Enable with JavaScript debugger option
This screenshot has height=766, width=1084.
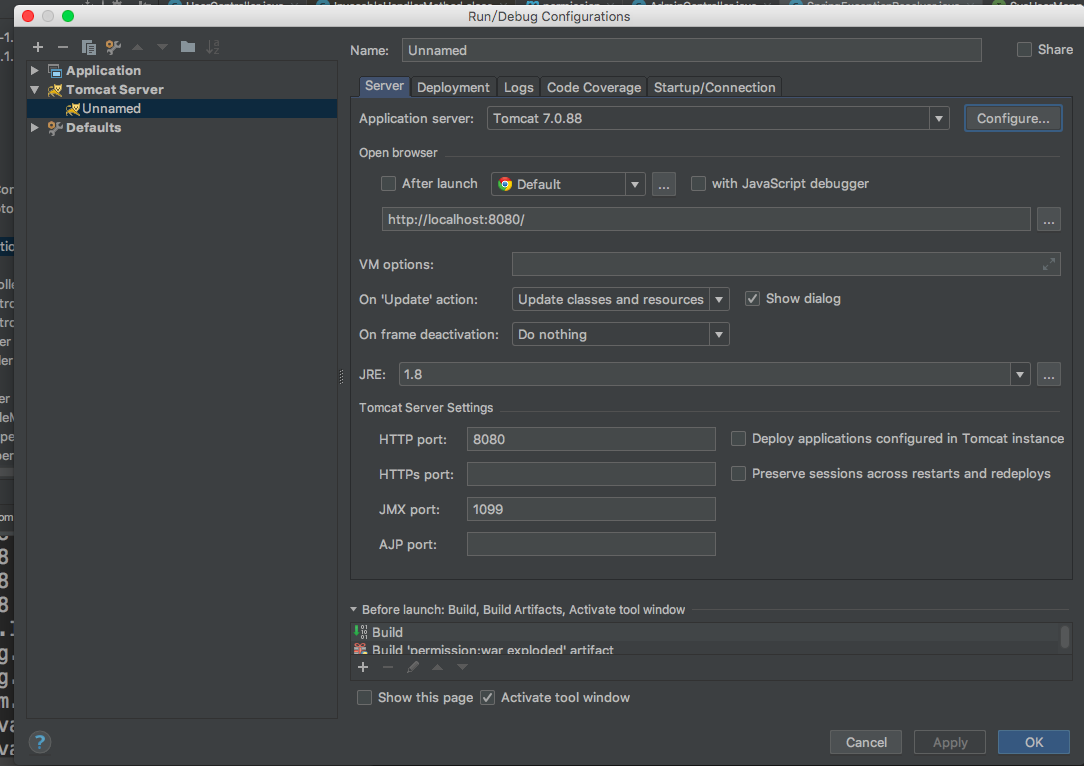point(698,184)
